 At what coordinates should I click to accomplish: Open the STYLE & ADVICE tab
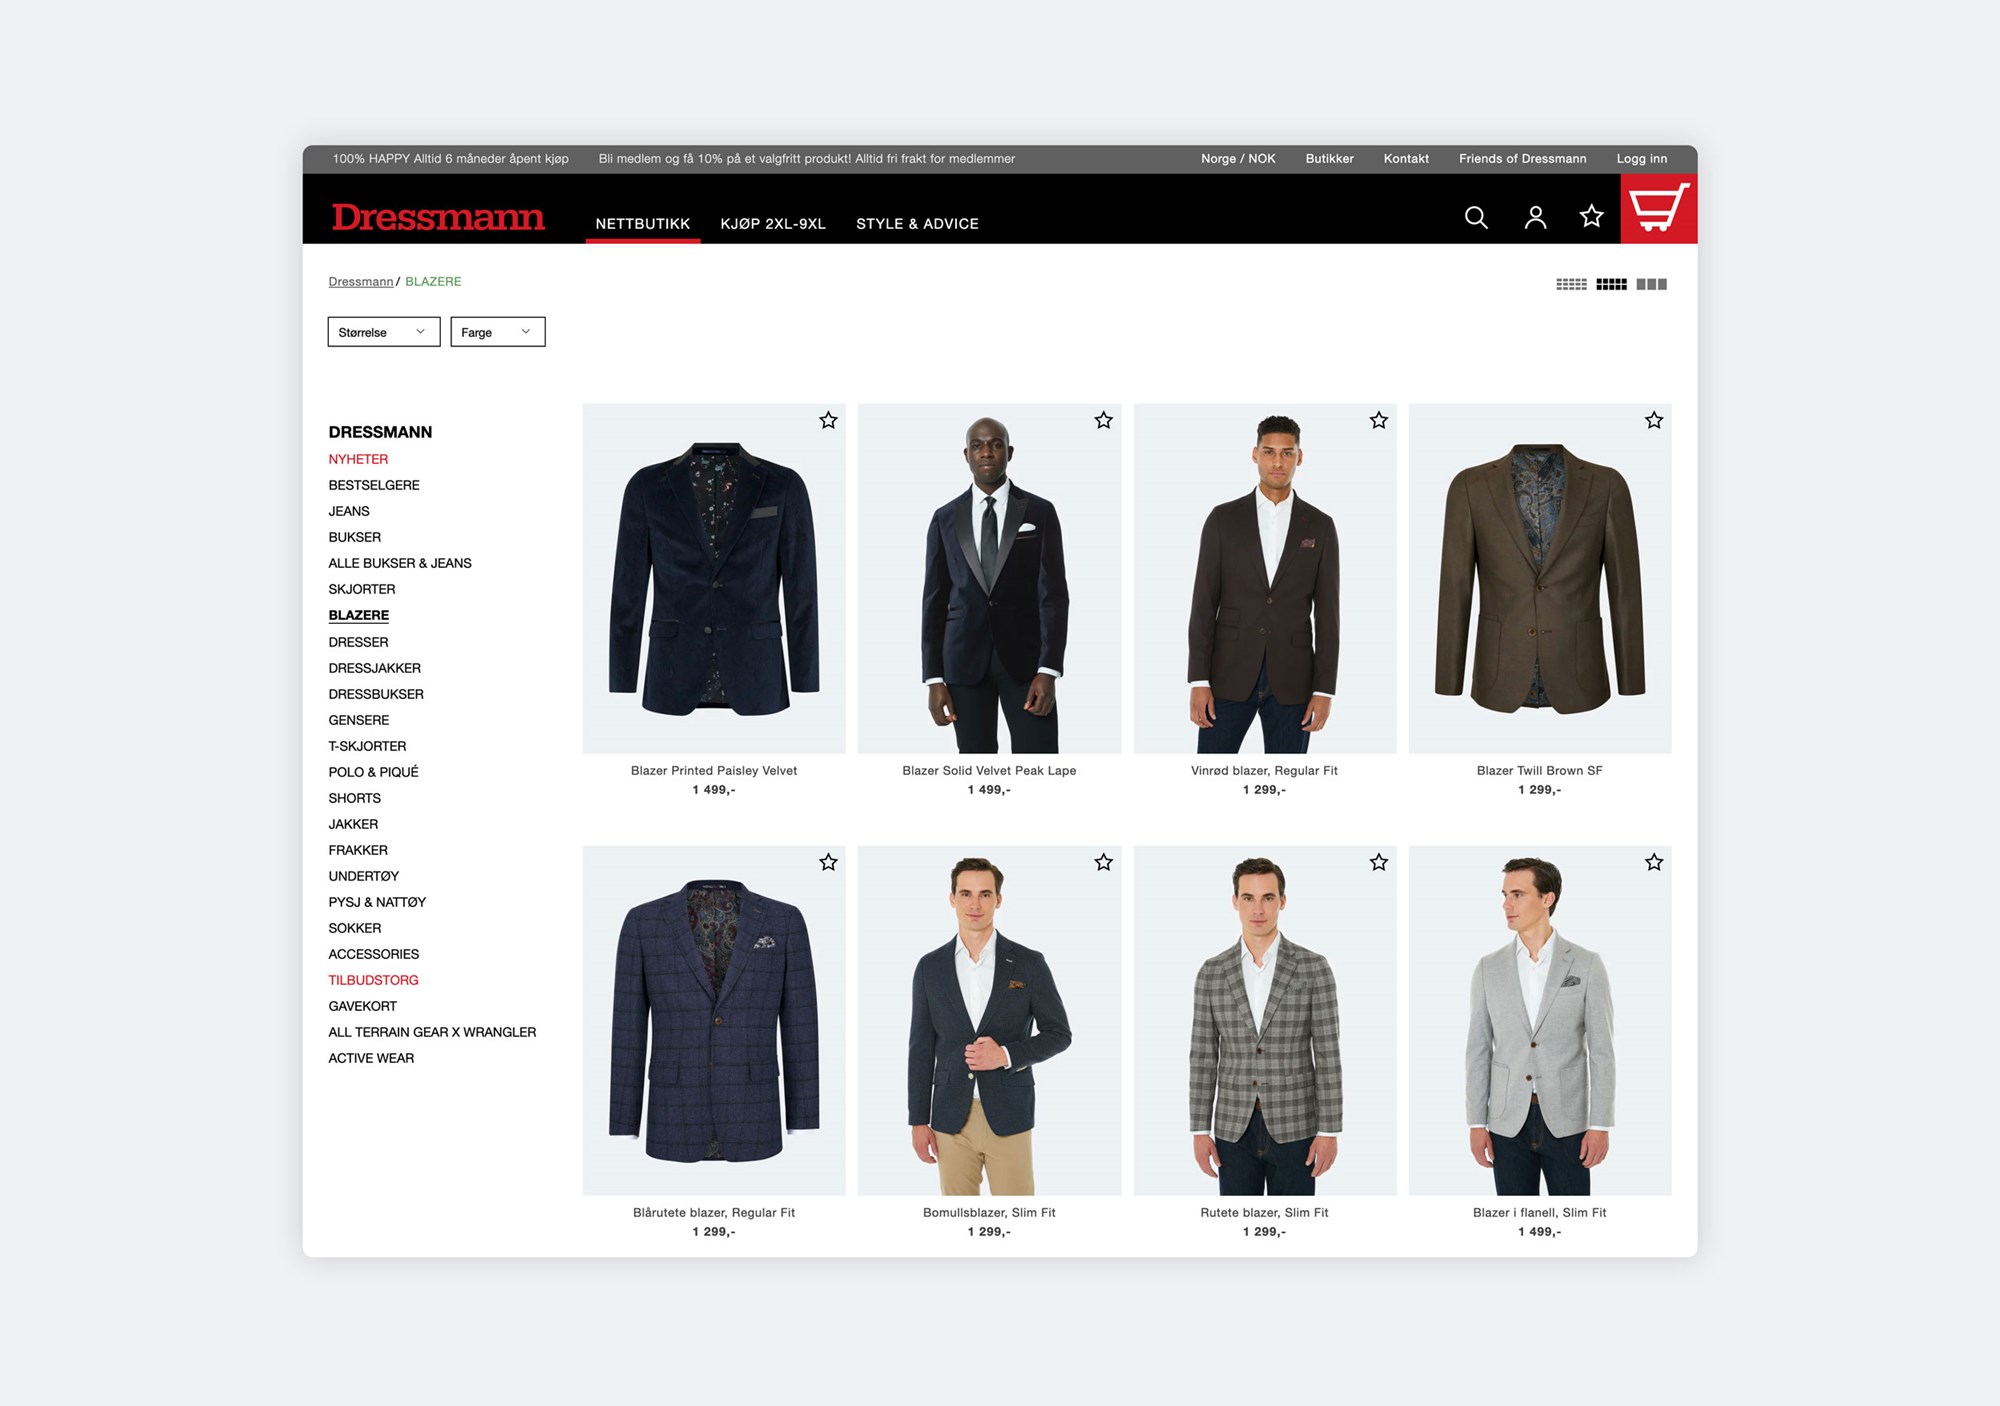tap(917, 224)
